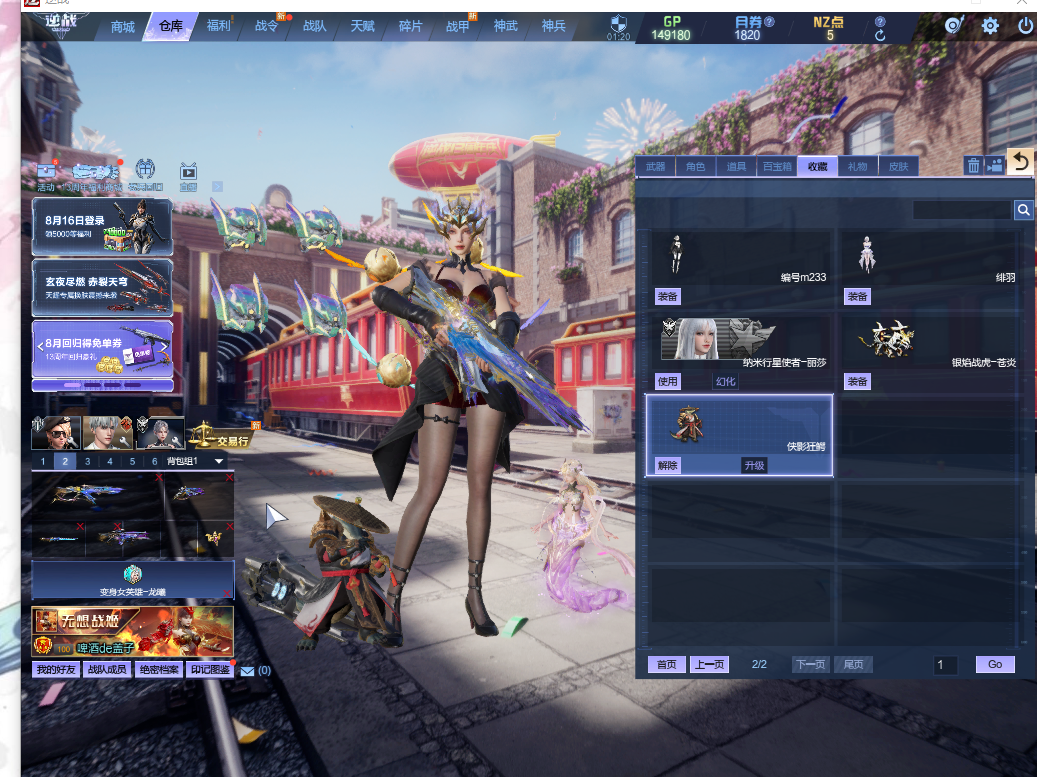Select the second banner carousel indicator
The height and width of the screenshot is (777, 1037).
tap(92, 385)
